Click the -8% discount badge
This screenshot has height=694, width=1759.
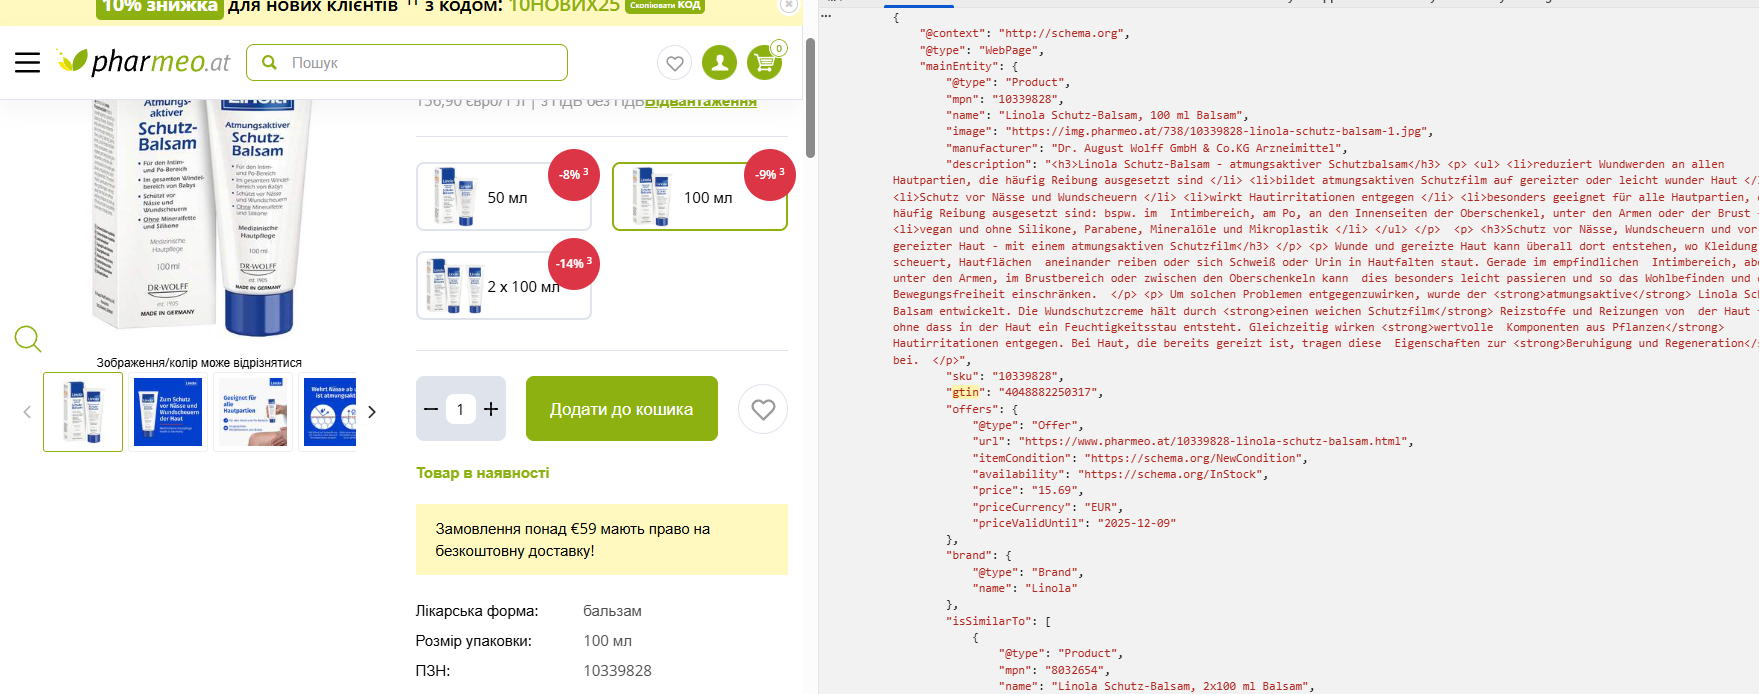[574, 174]
